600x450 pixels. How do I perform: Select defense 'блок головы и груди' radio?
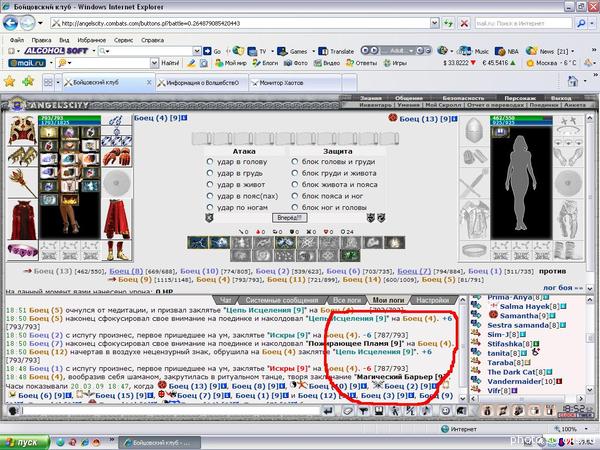pos(295,161)
